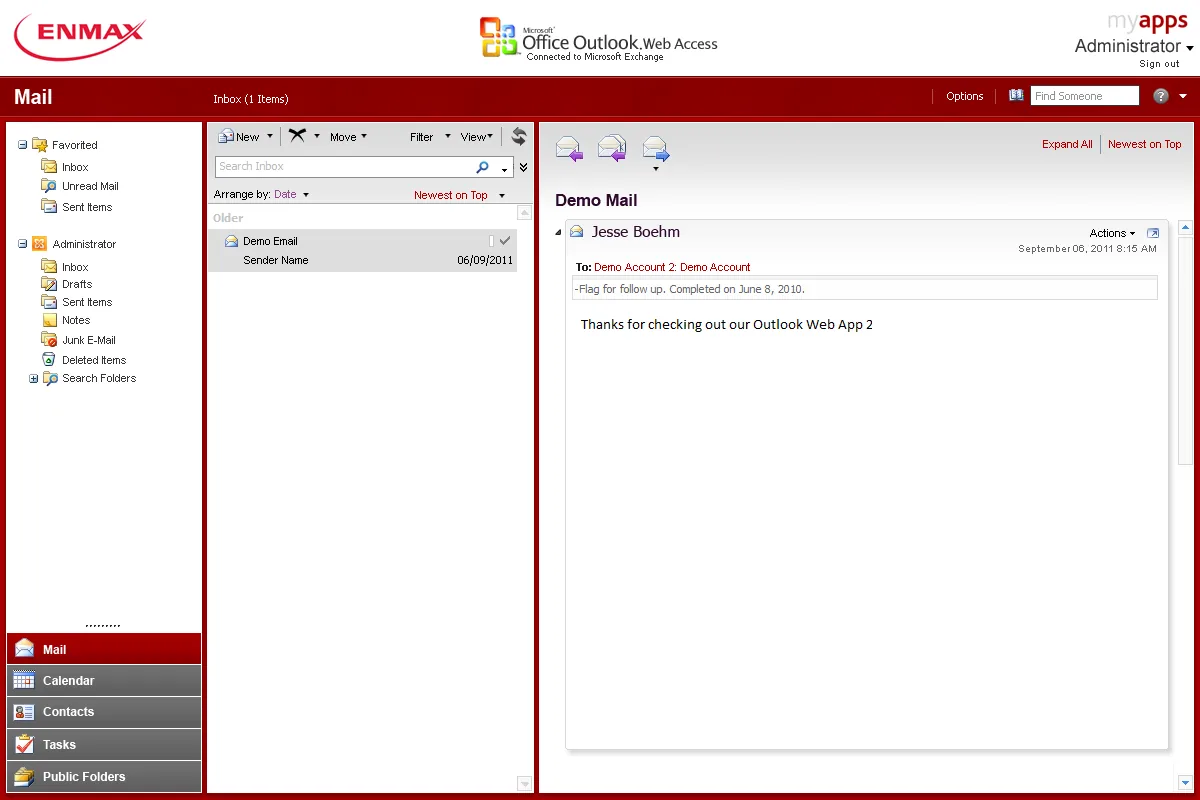The height and width of the screenshot is (800, 1200).
Task: Click reading pane scroll up arrow
Action: (x=1186, y=227)
